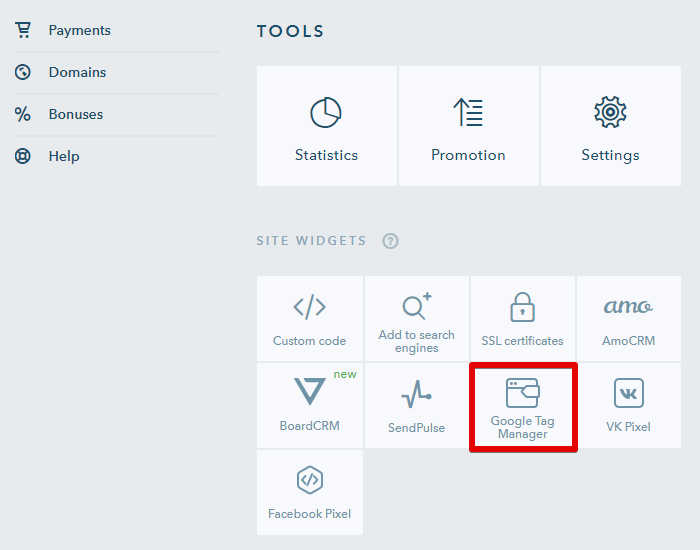Click the green new badge on BoardCRM
This screenshot has height=550, width=700.
pos(345,374)
